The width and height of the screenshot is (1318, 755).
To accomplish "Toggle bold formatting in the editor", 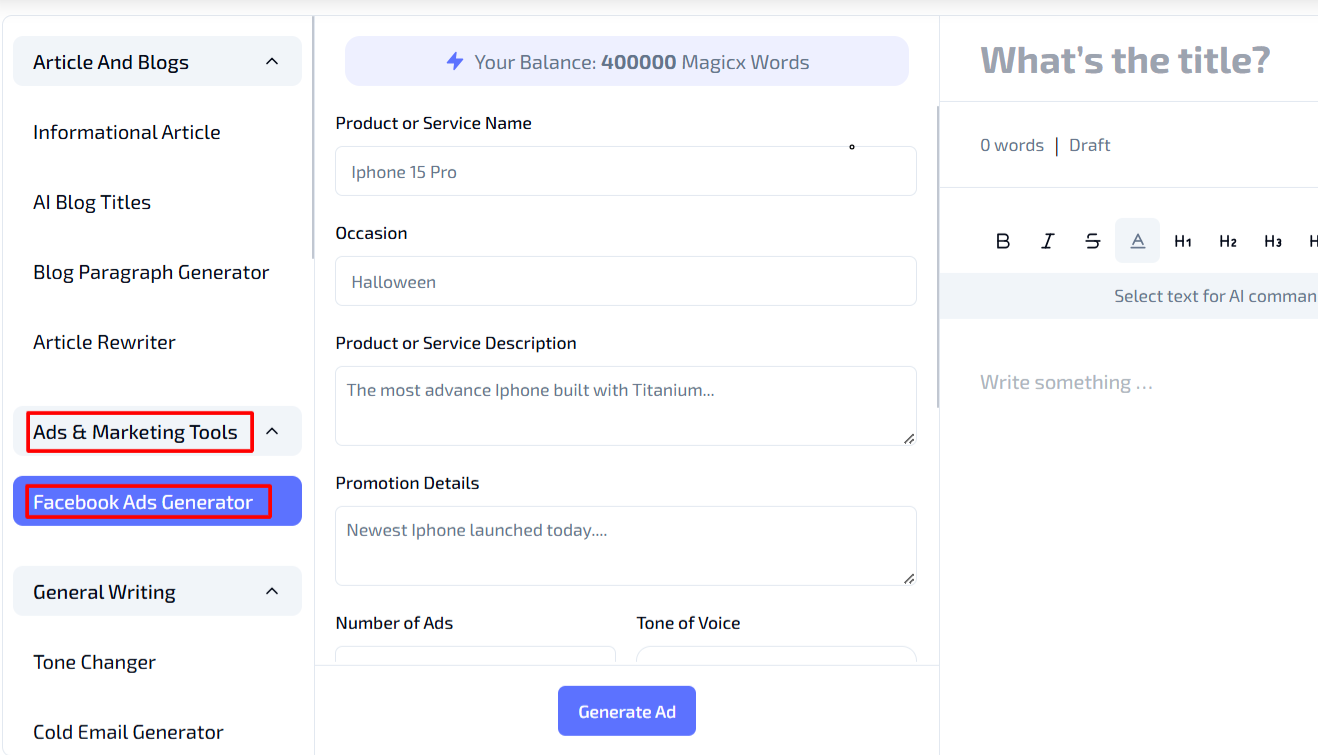I will (1003, 241).
